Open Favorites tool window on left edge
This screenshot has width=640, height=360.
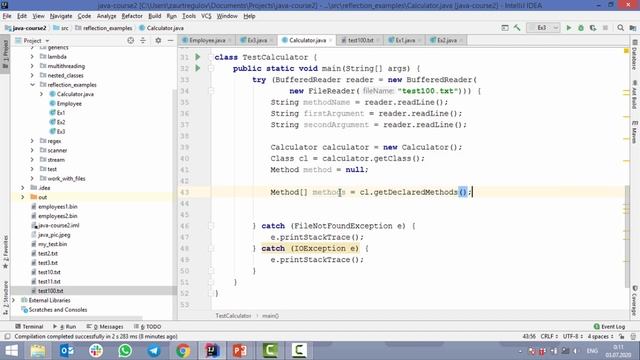(5, 252)
